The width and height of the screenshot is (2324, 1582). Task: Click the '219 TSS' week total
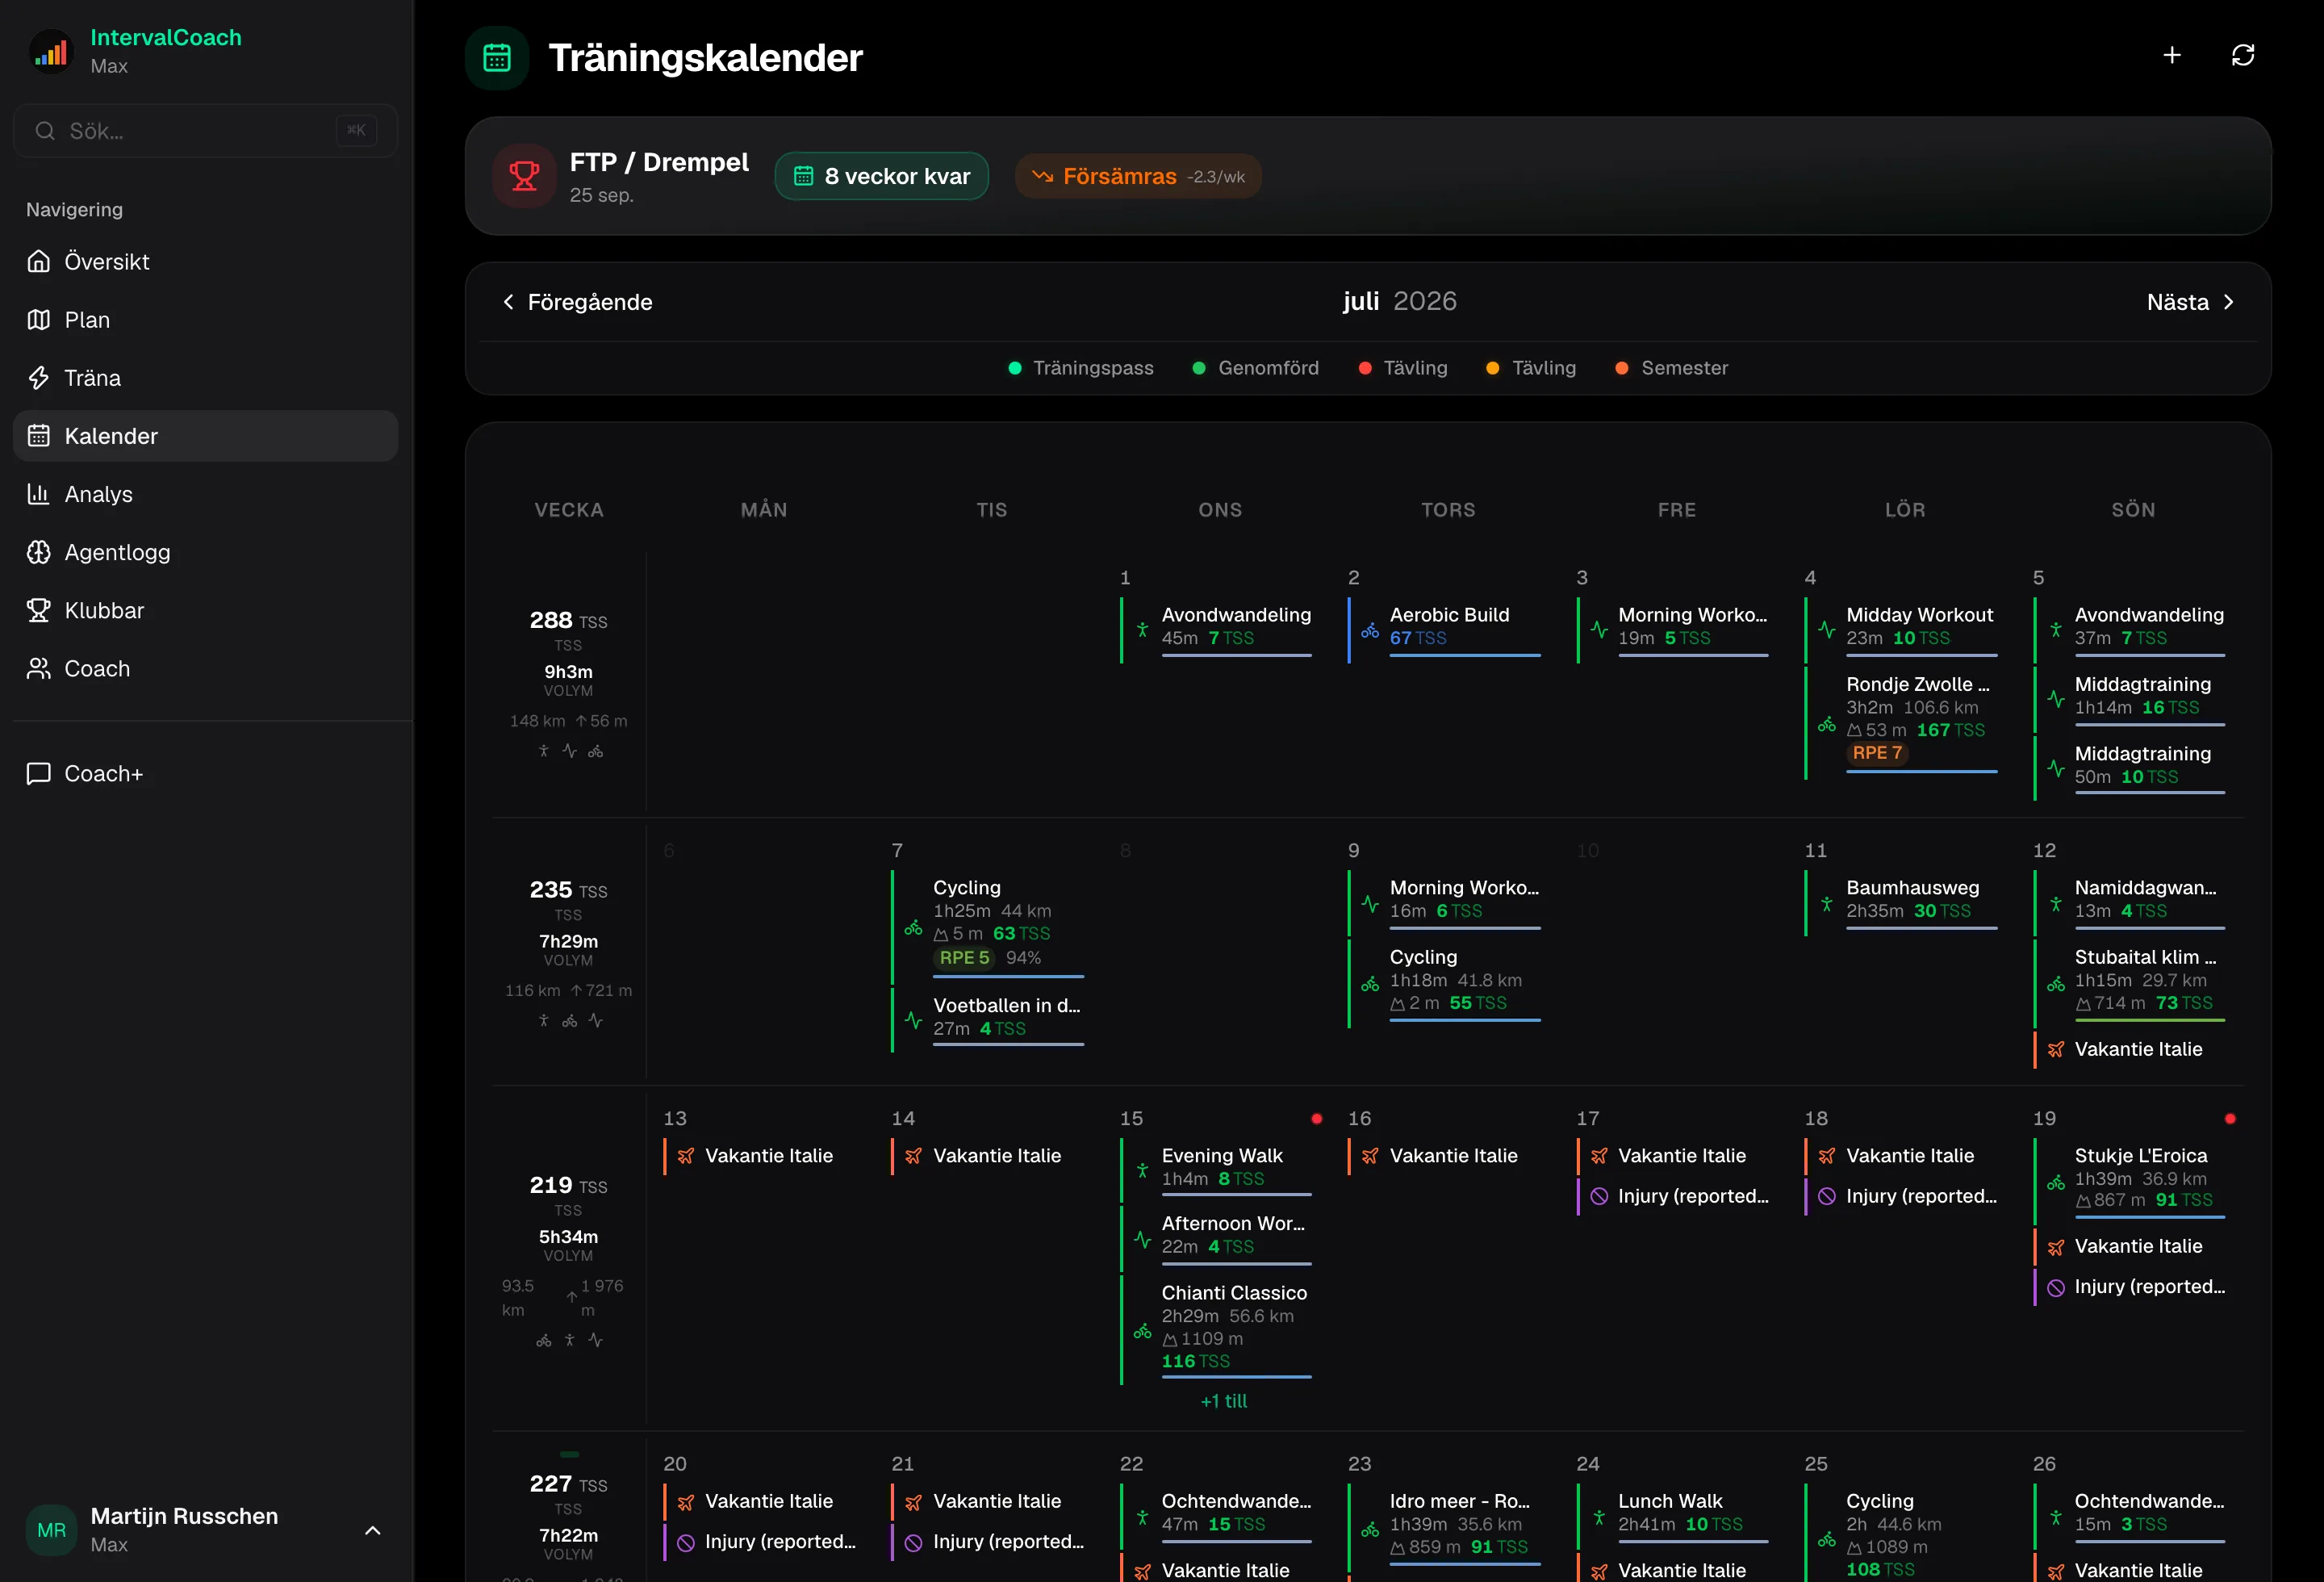tap(568, 1185)
